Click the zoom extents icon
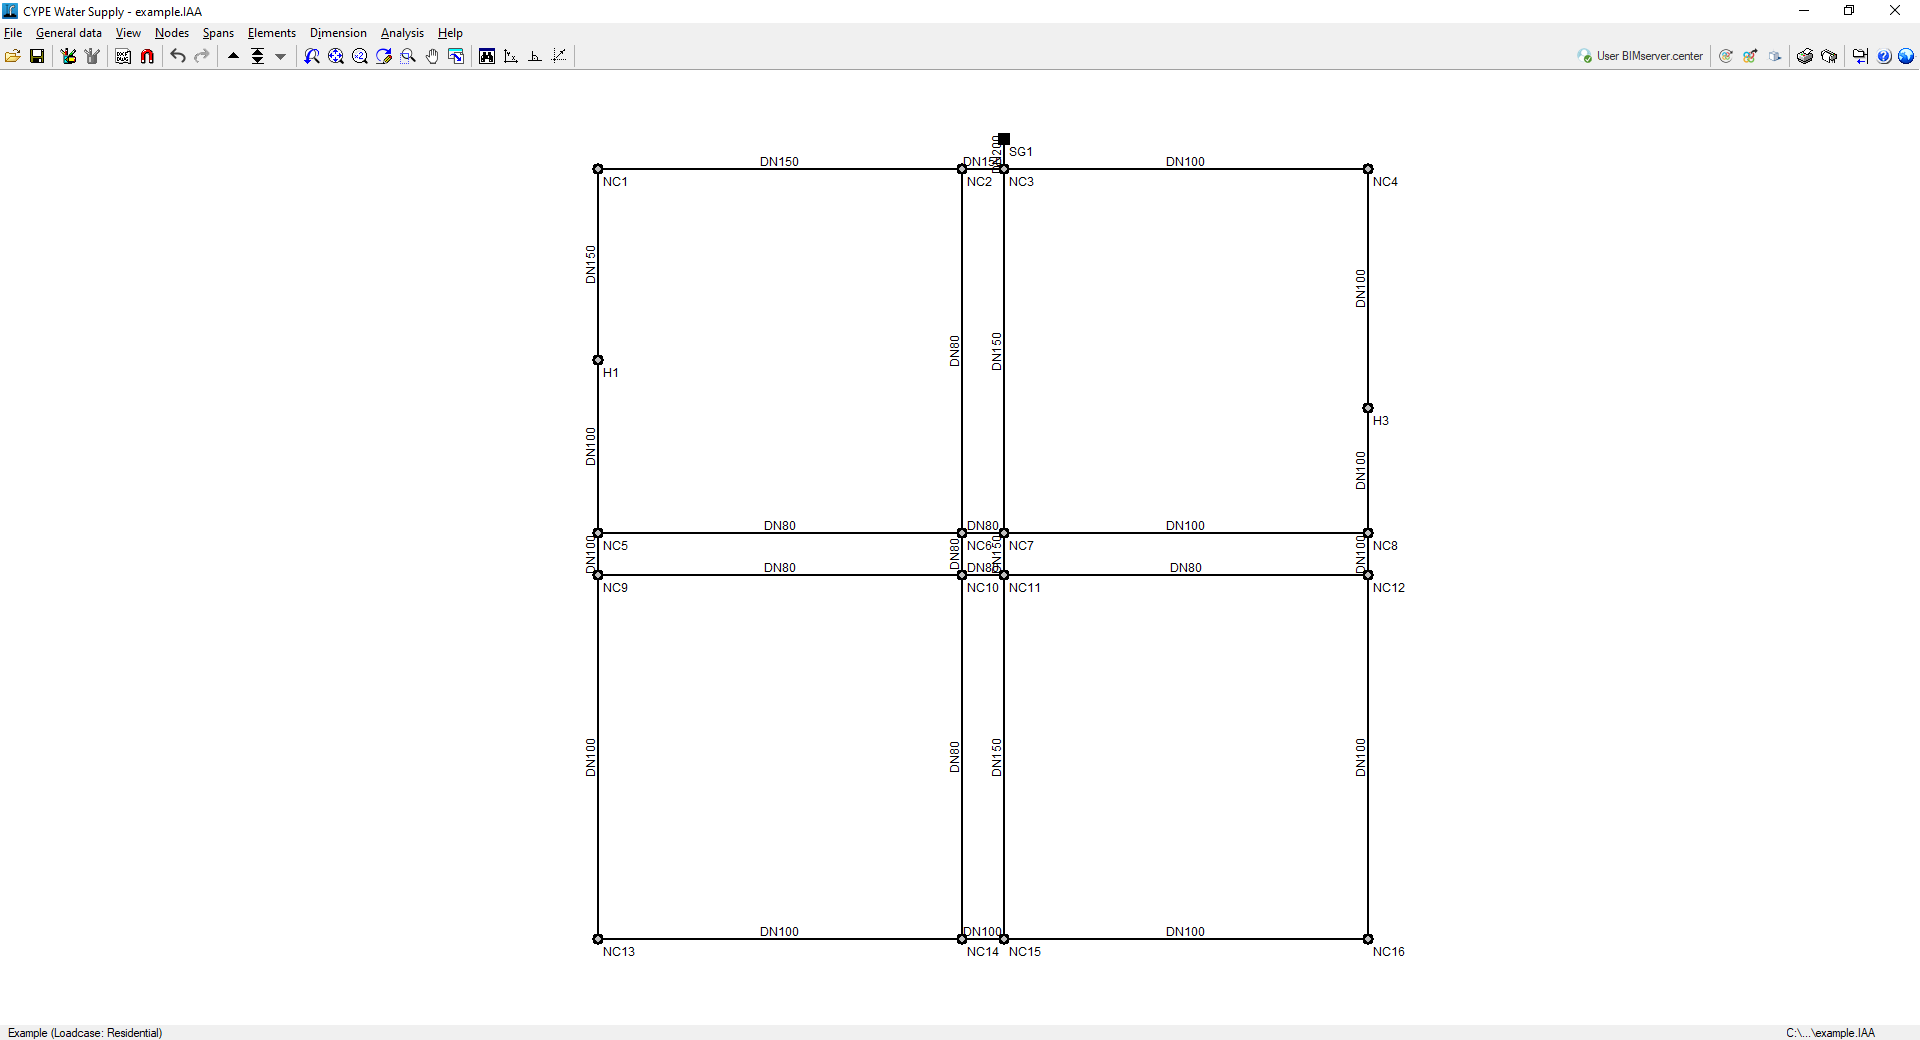The image size is (1920, 1040). [x=336, y=56]
